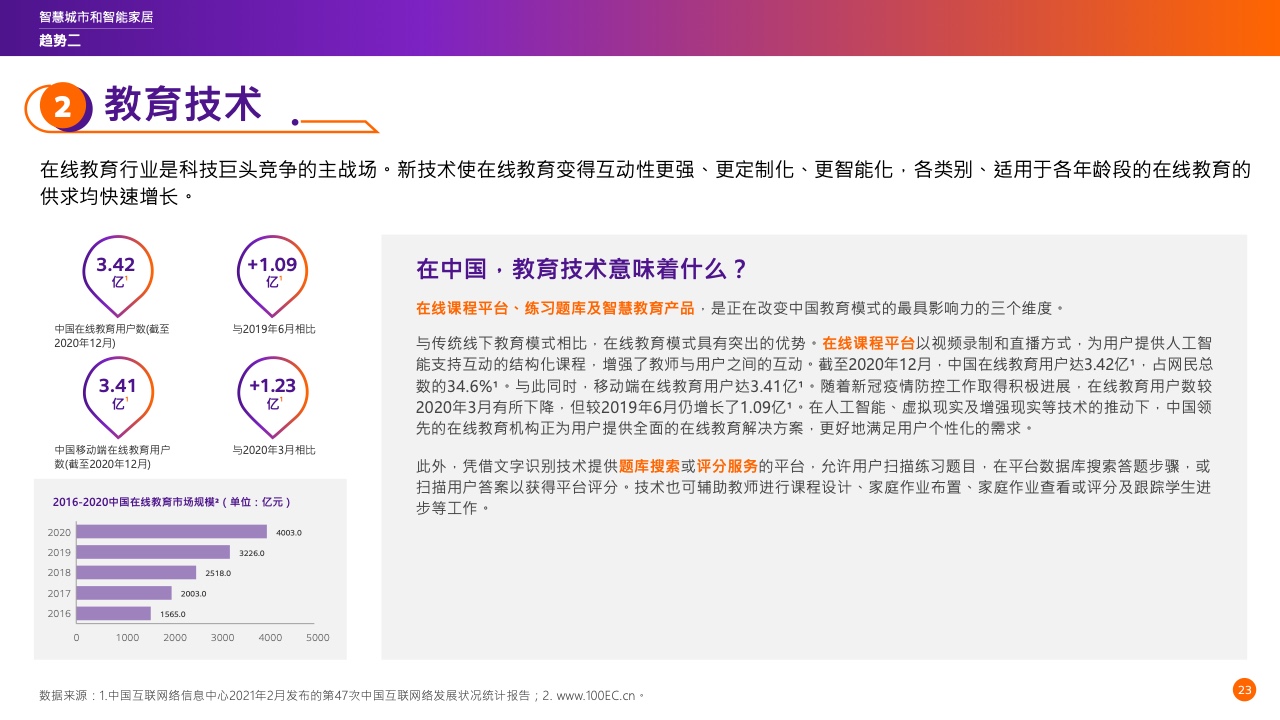The height and width of the screenshot is (720, 1280).
Task: Click the orange number 2 section badge
Action: (x=63, y=107)
